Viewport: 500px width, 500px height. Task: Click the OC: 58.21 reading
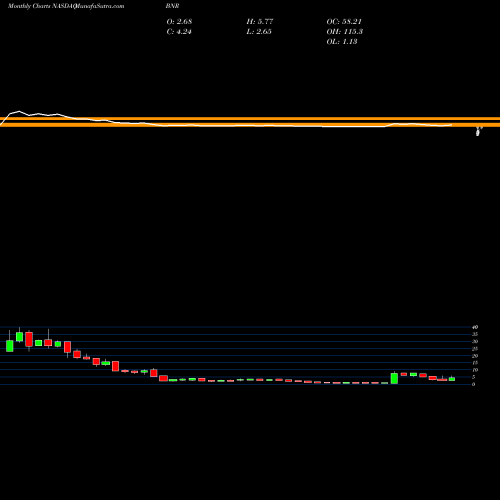point(344,21)
